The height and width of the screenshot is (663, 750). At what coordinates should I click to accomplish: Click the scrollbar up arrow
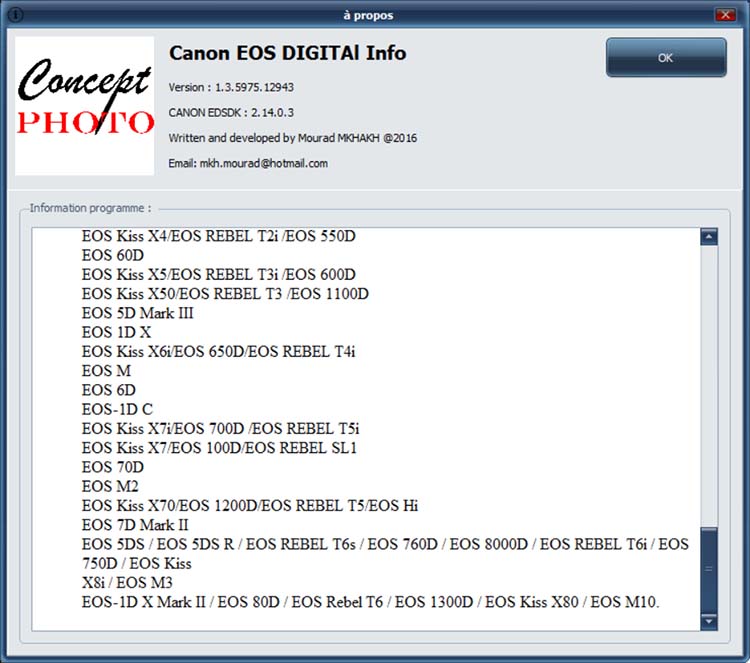708,236
